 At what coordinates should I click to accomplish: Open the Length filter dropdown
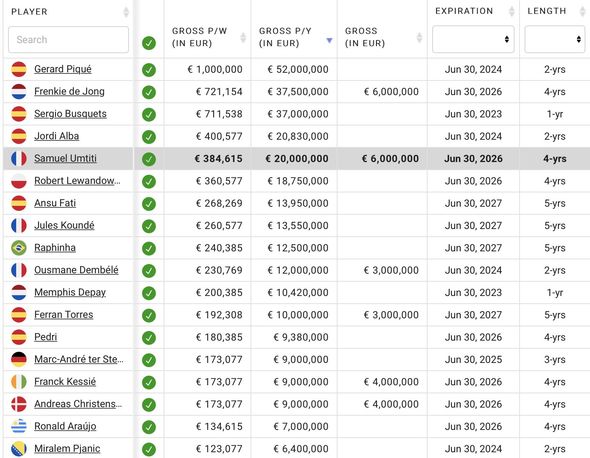coord(555,39)
